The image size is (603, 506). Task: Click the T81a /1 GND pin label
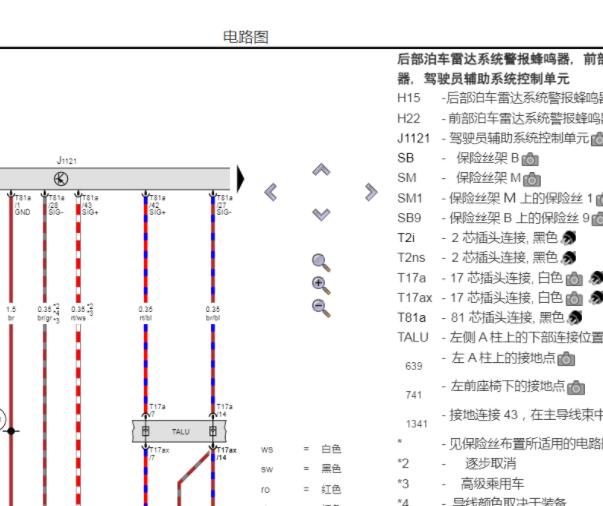[x=22, y=205]
